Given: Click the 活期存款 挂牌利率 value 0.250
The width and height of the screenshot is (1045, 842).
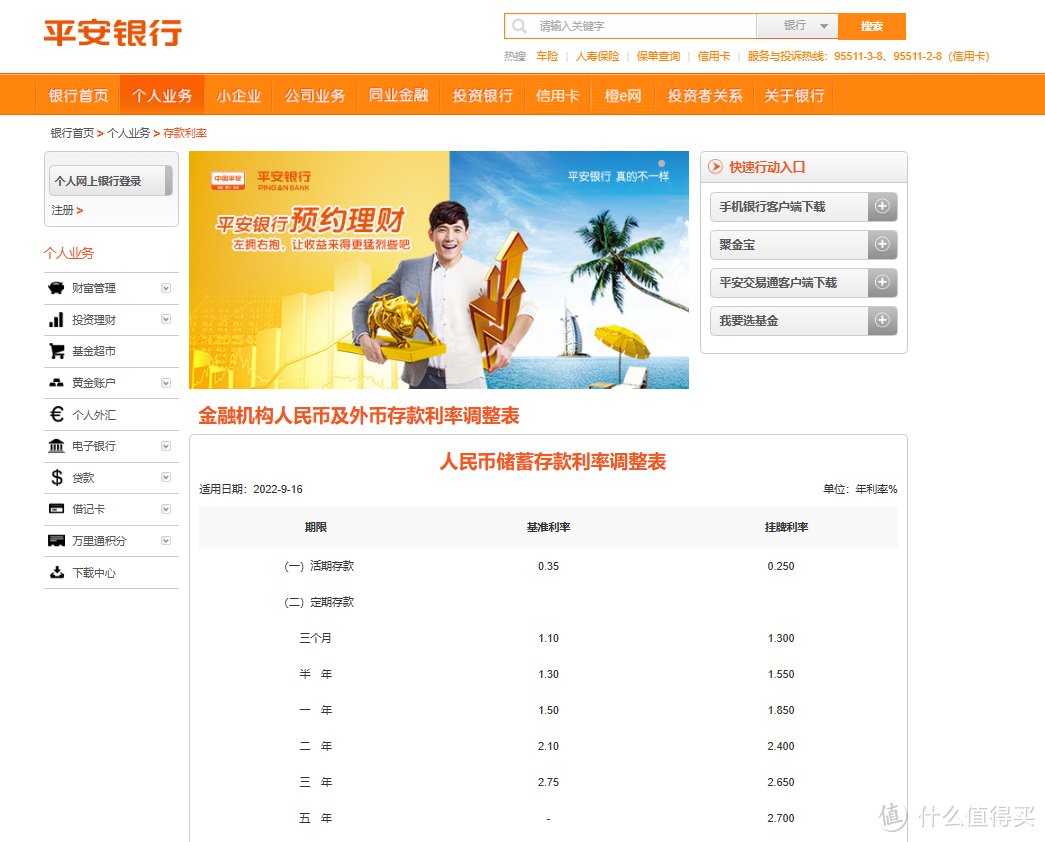Looking at the screenshot, I should (780, 566).
